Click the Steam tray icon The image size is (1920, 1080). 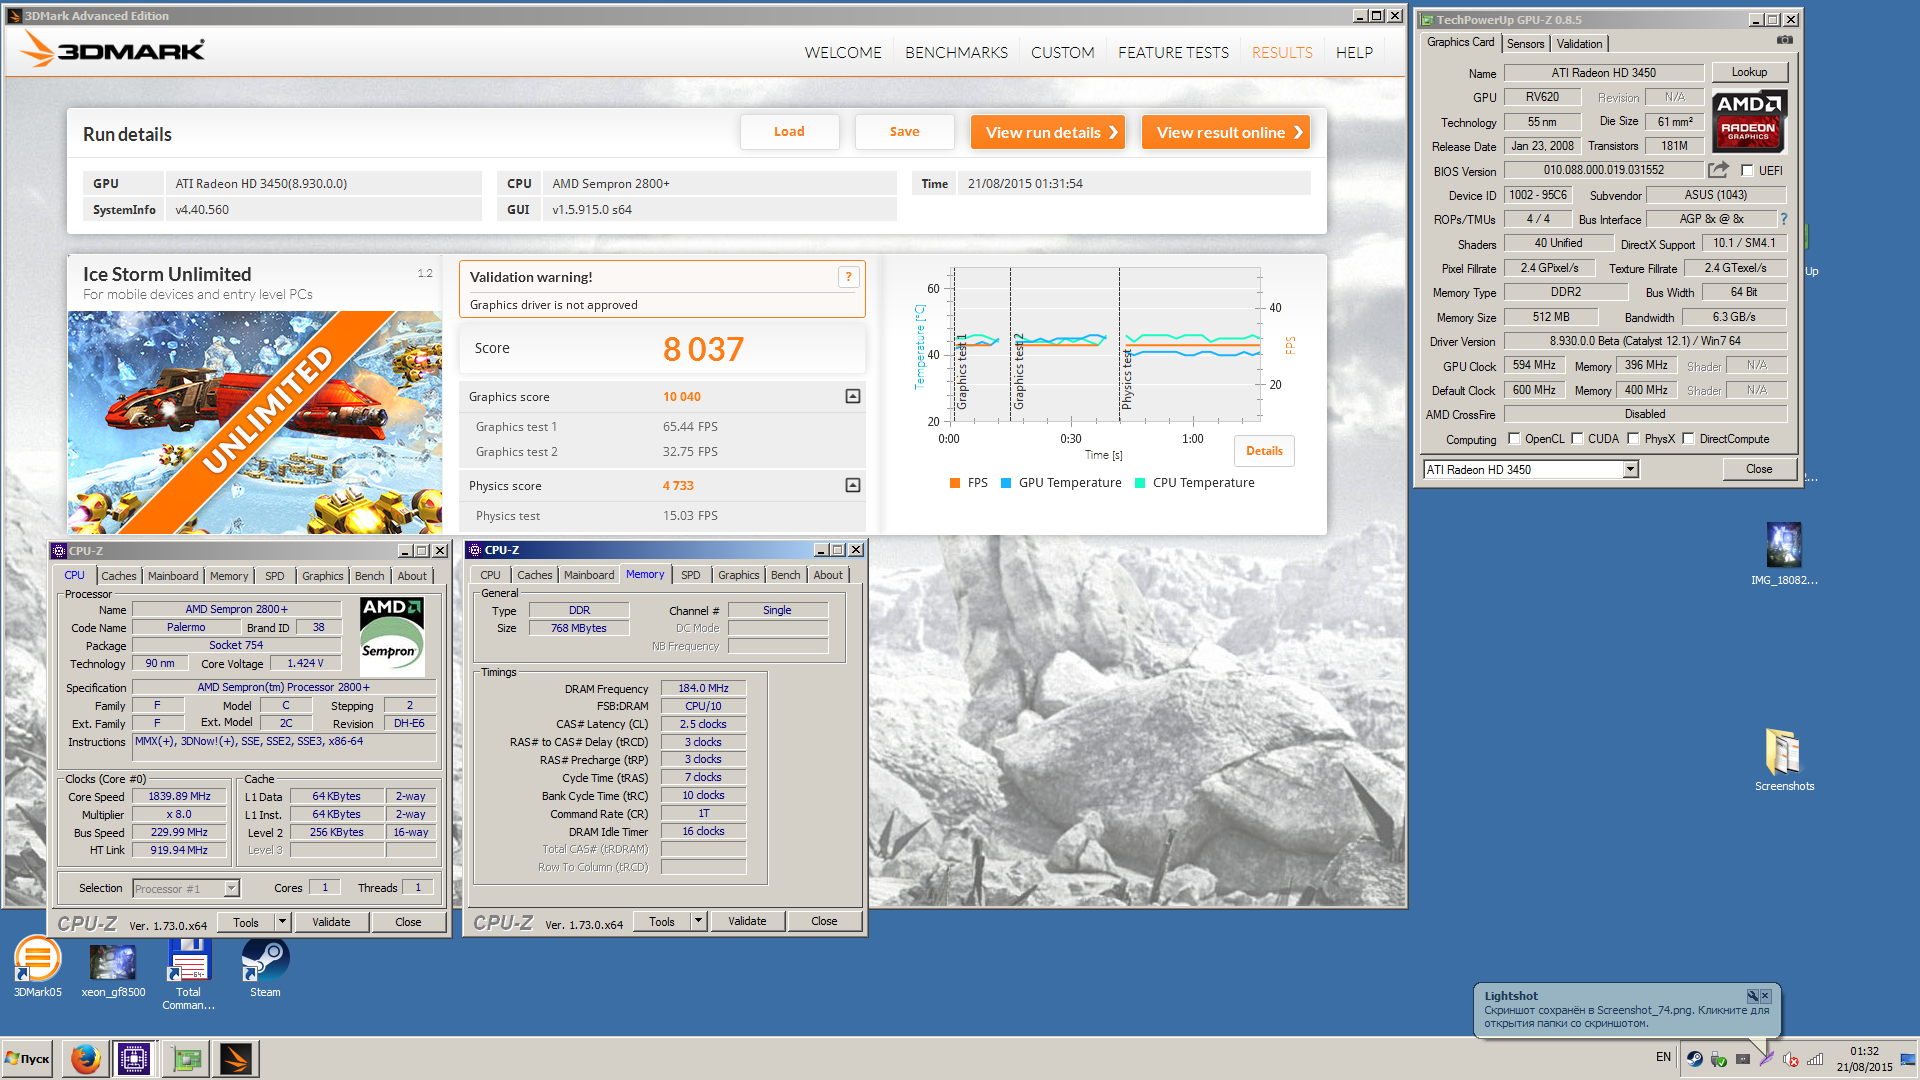tap(1694, 1058)
